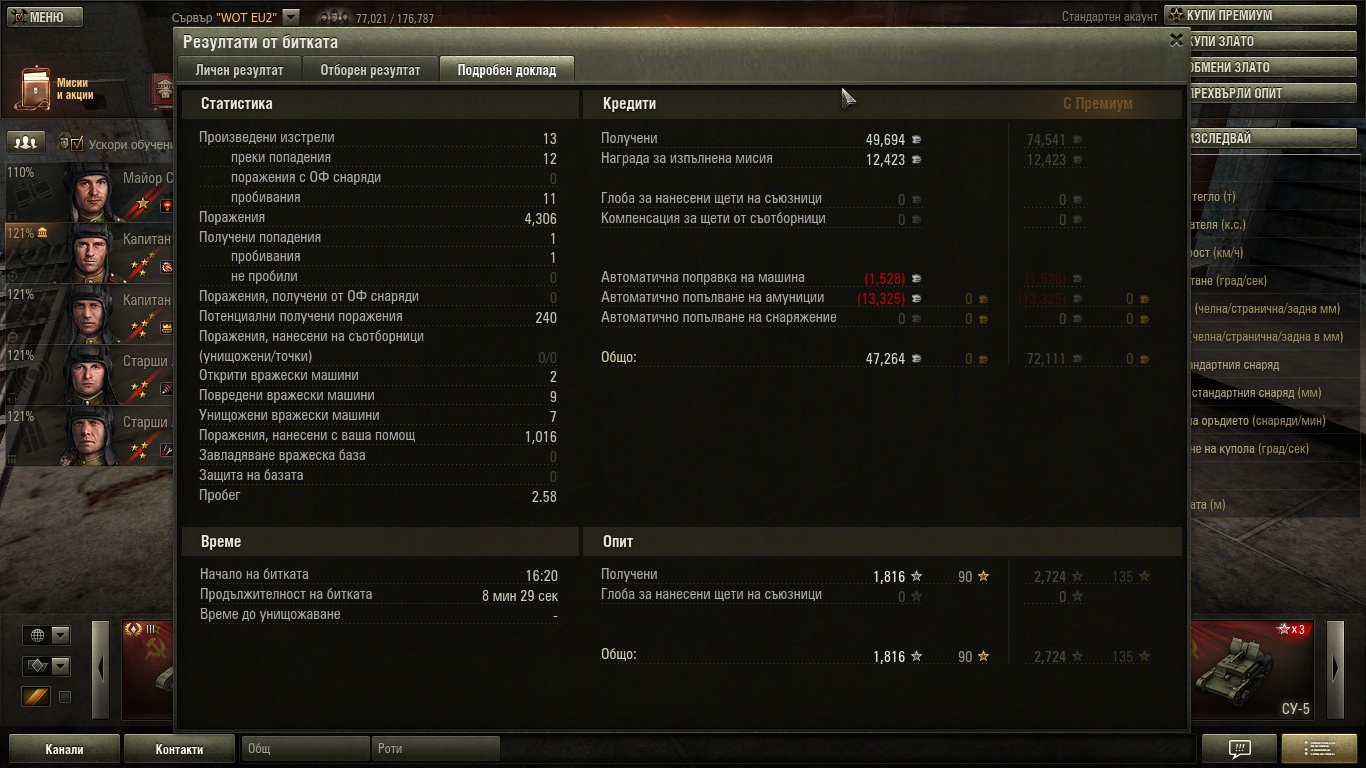Screen dimensions: 1366x768
Task: Open the gold service channel list button
Action: 1318,748
